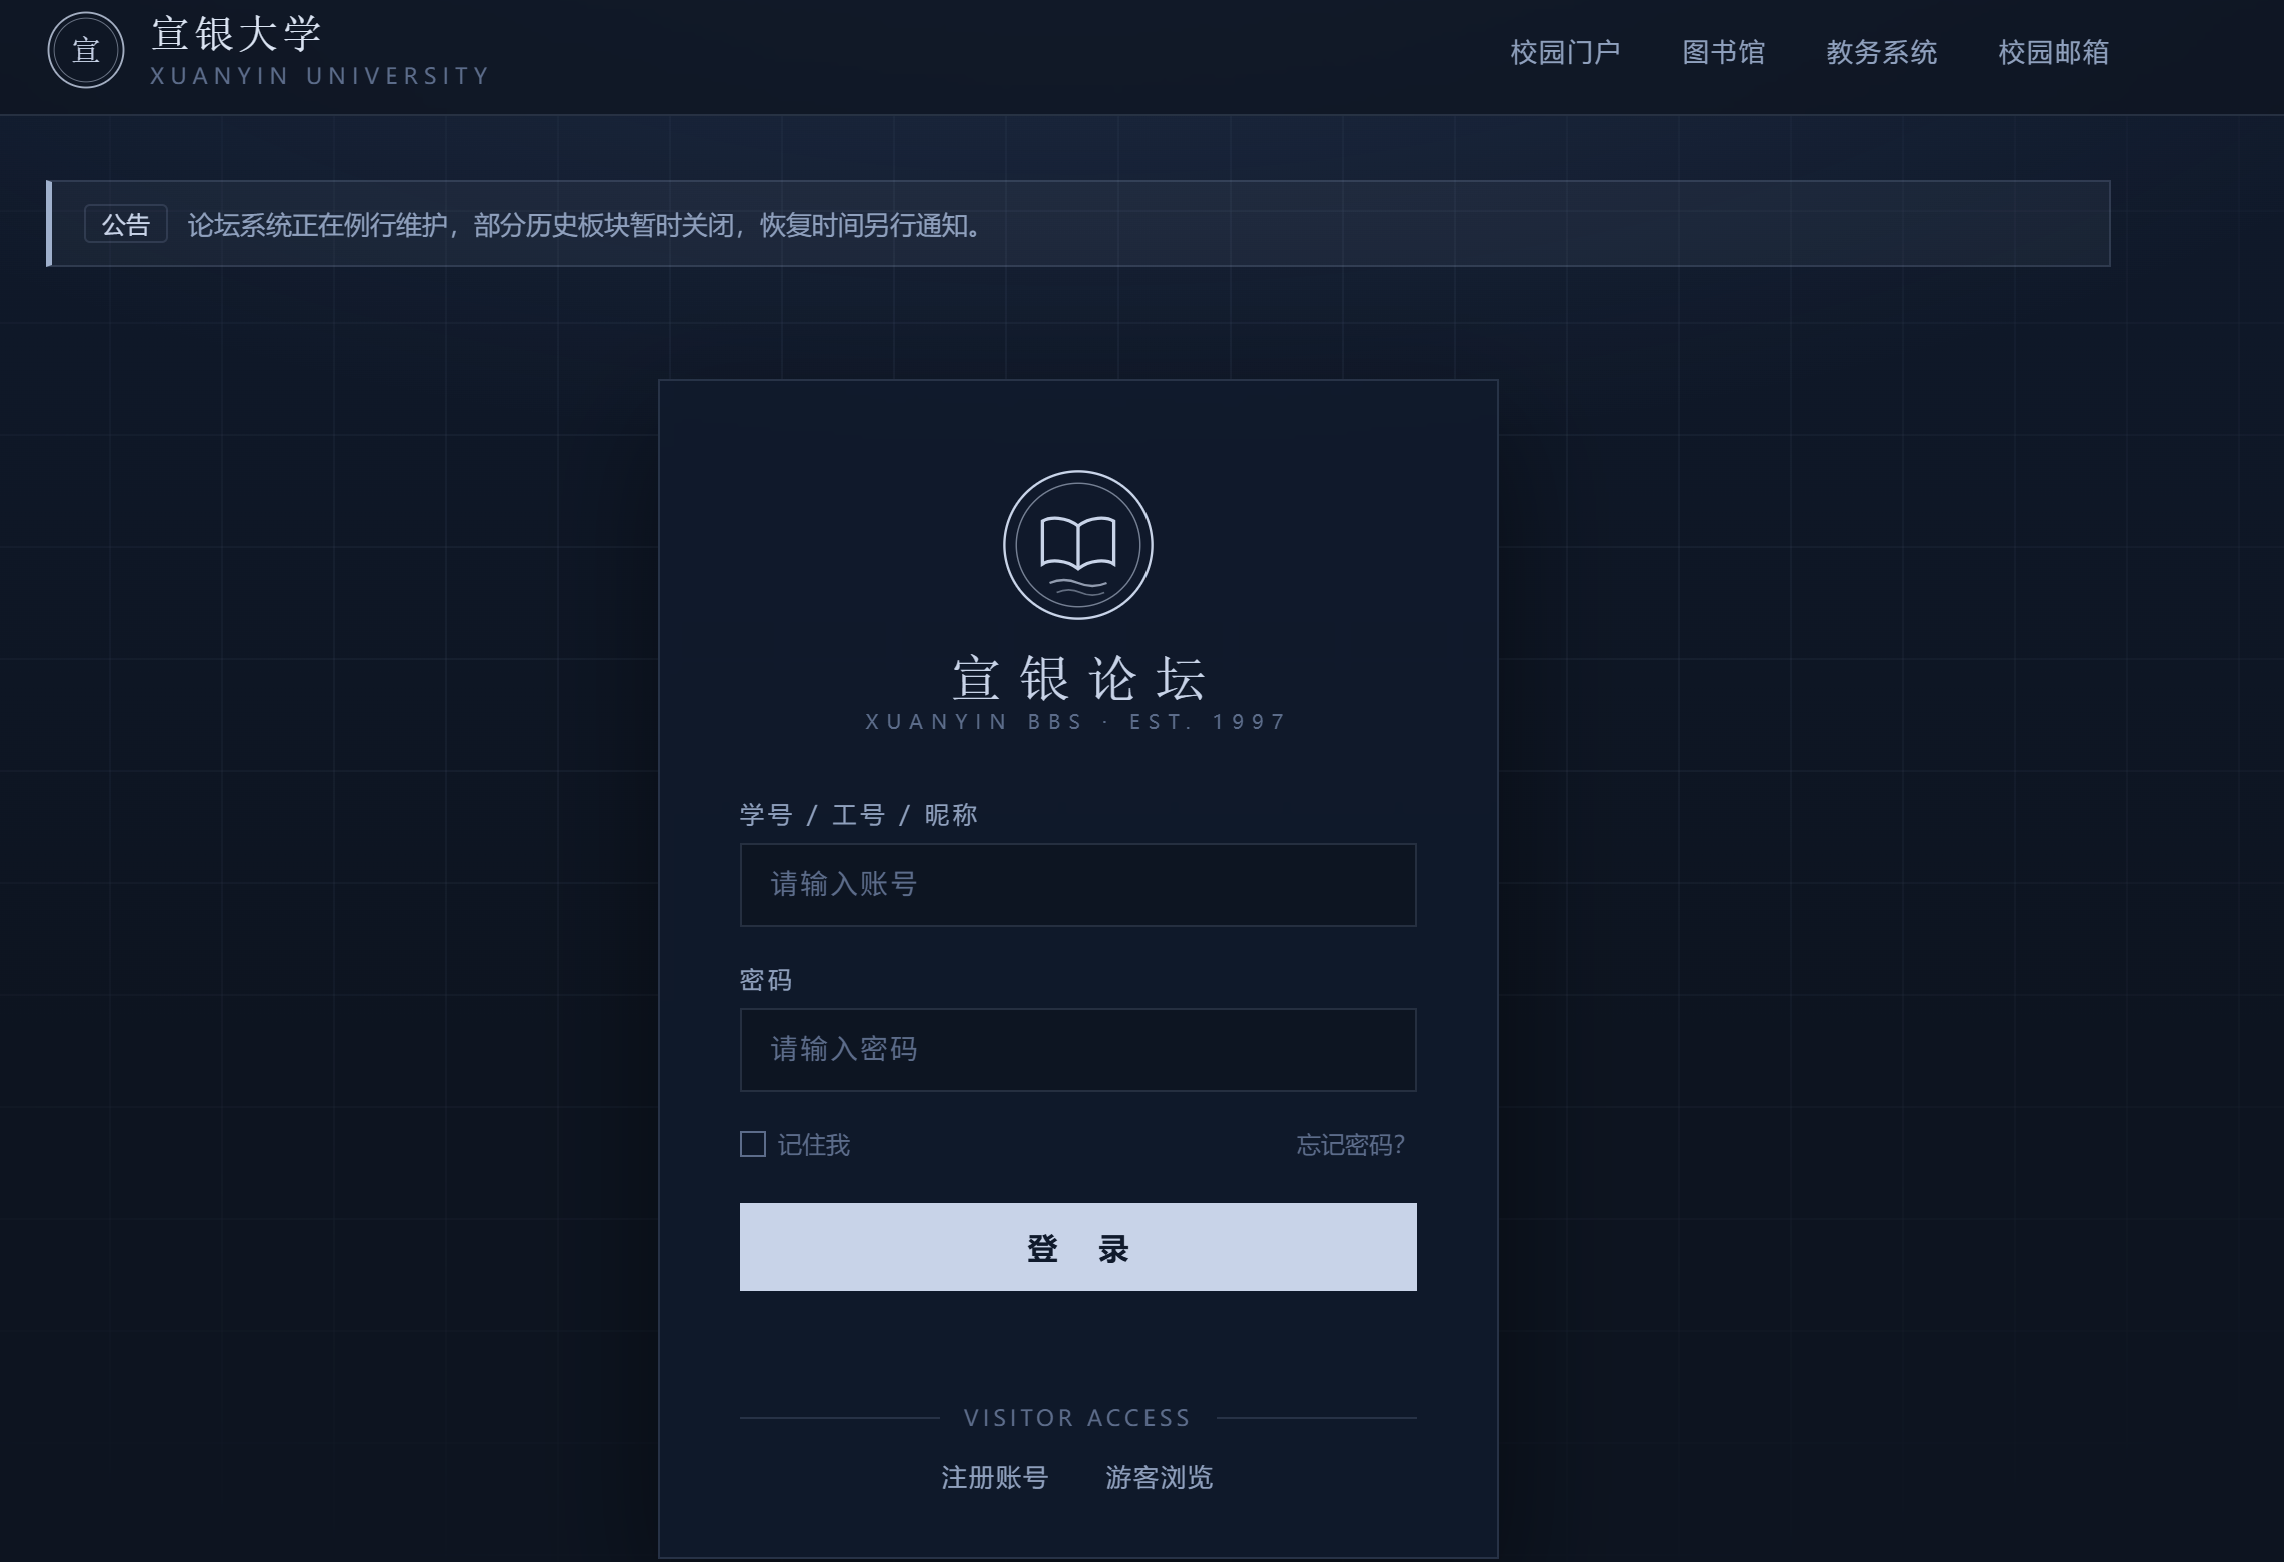Click the 宣 university logo emblem
This screenshot has height=1562, width=2284.
point(86,50)
